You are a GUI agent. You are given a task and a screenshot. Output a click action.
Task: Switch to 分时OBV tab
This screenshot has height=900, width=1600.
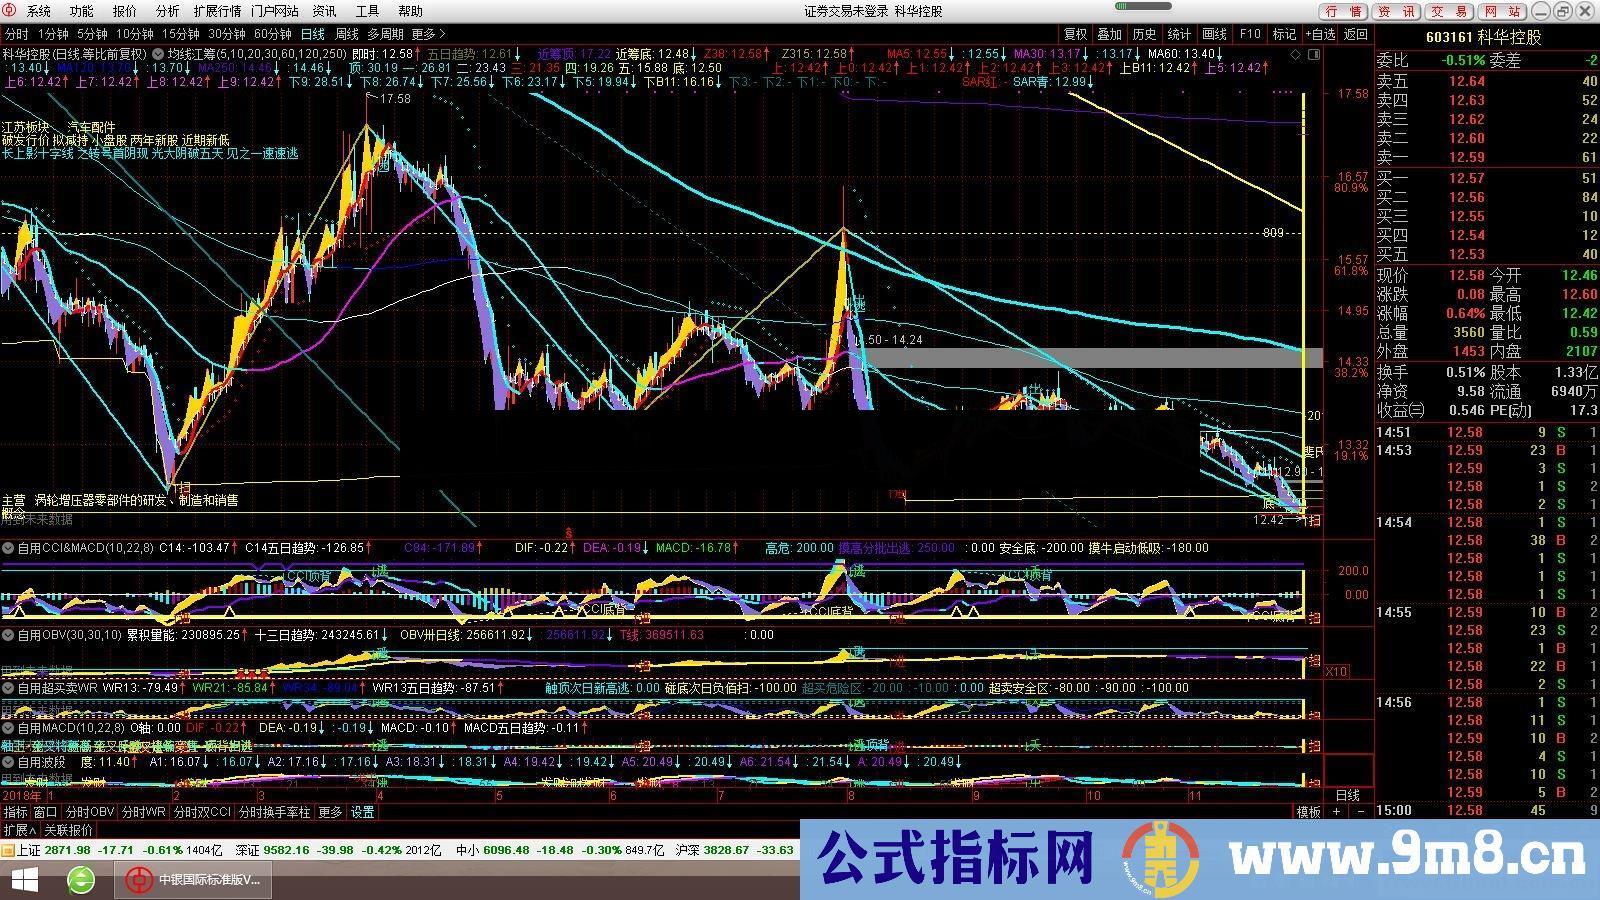click(x=90, y=812)
